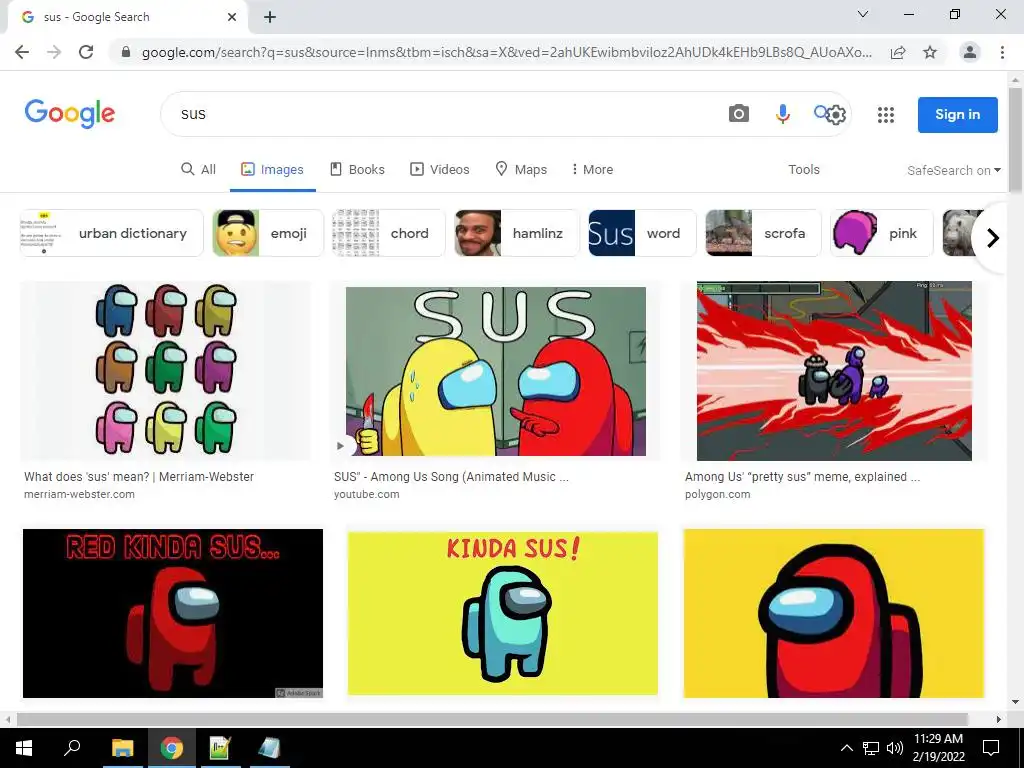Open a new tab with plus button

[x=270, y=17]
